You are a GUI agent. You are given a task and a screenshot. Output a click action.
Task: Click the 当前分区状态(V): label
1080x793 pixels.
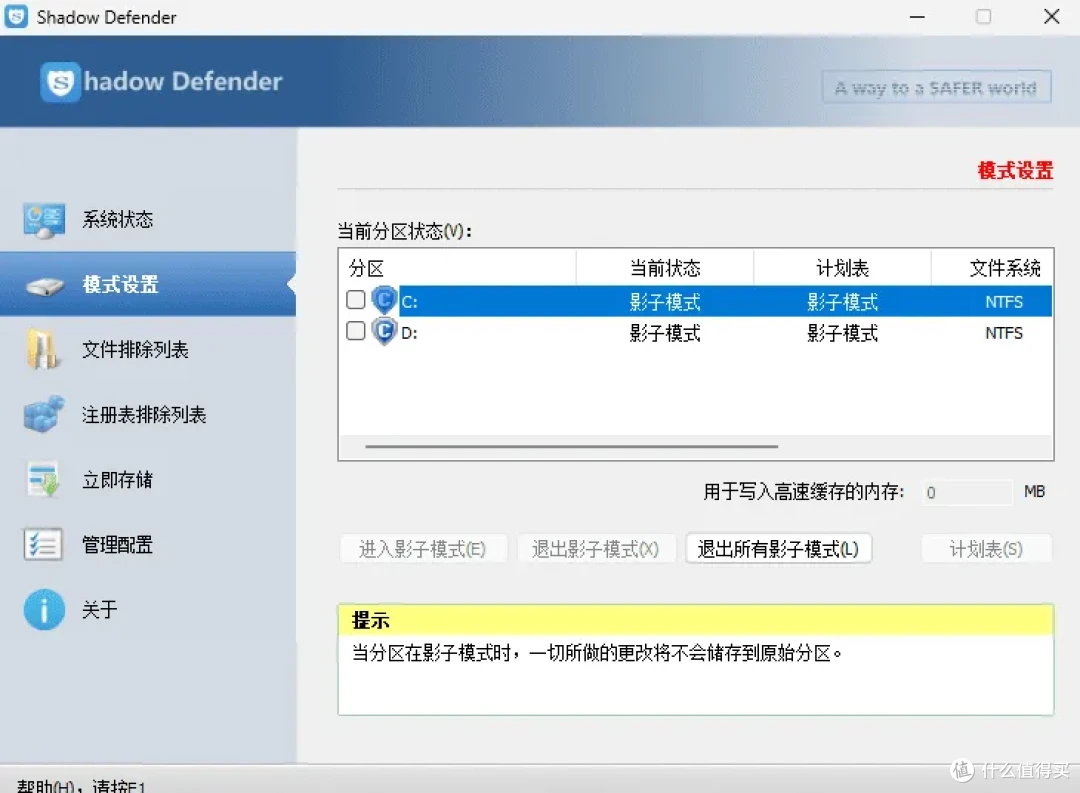pos(405,231)
